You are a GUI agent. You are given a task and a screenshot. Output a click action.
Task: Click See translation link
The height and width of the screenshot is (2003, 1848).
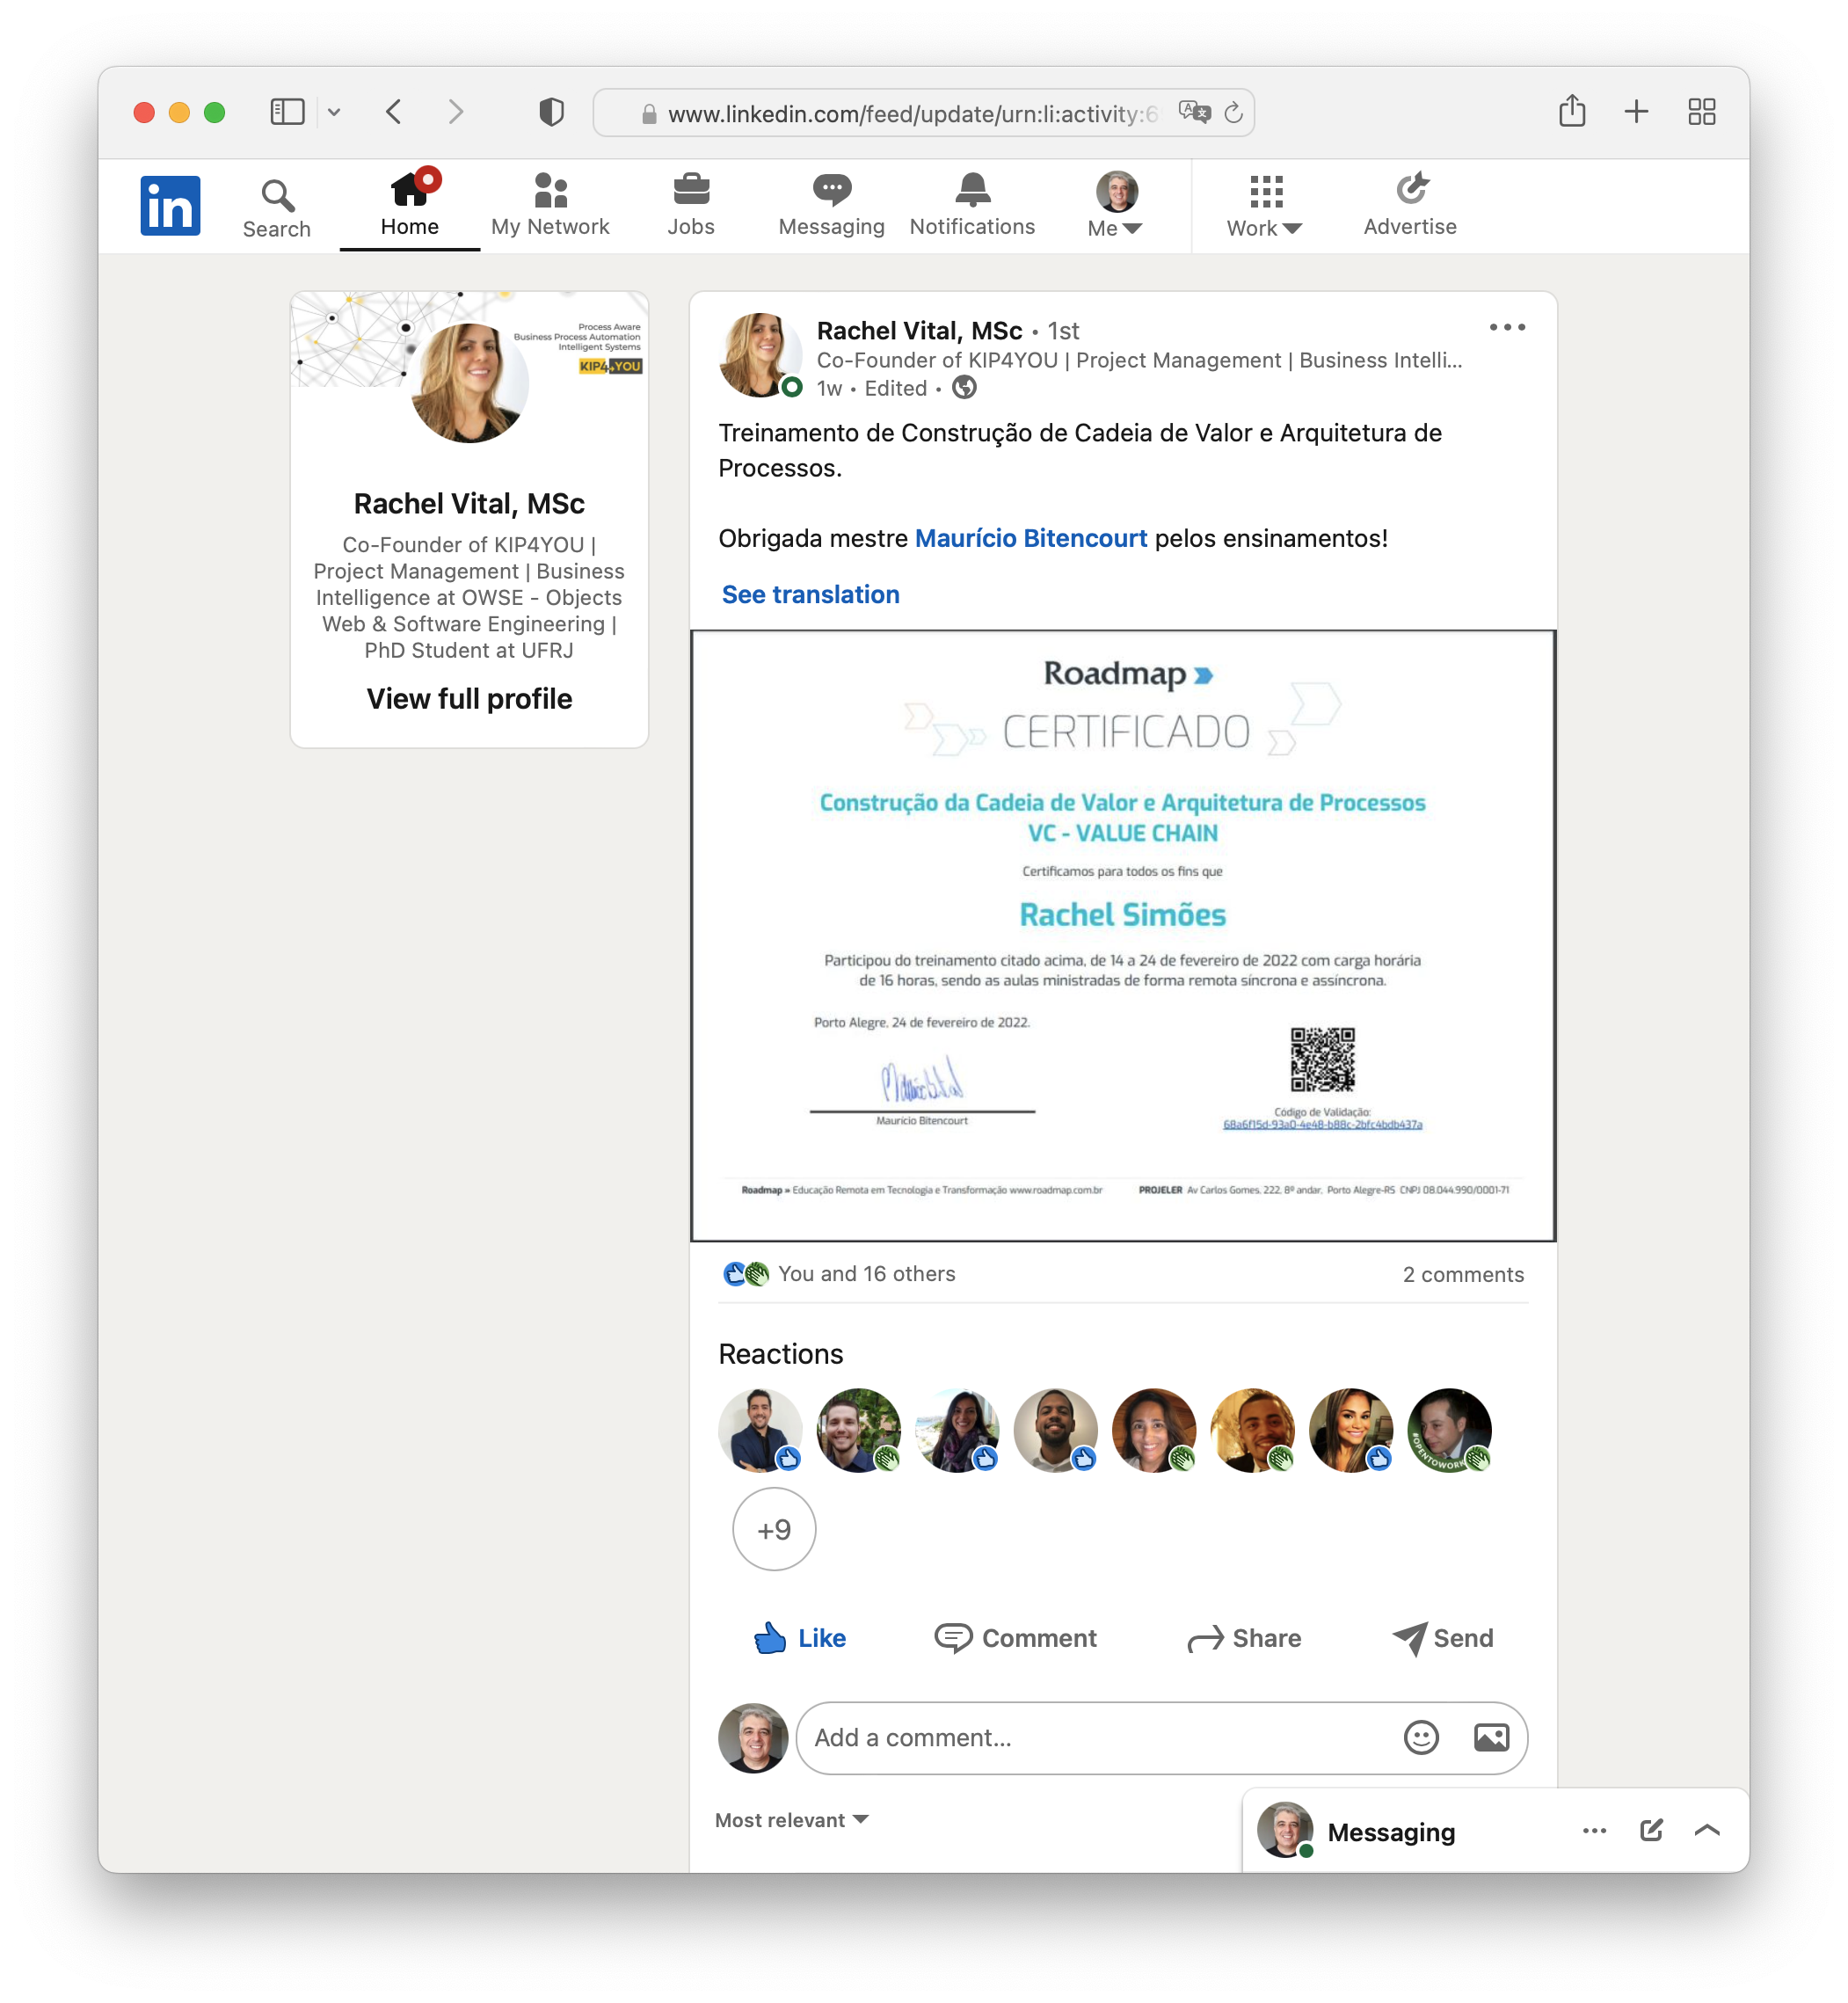tap(811, 595)
